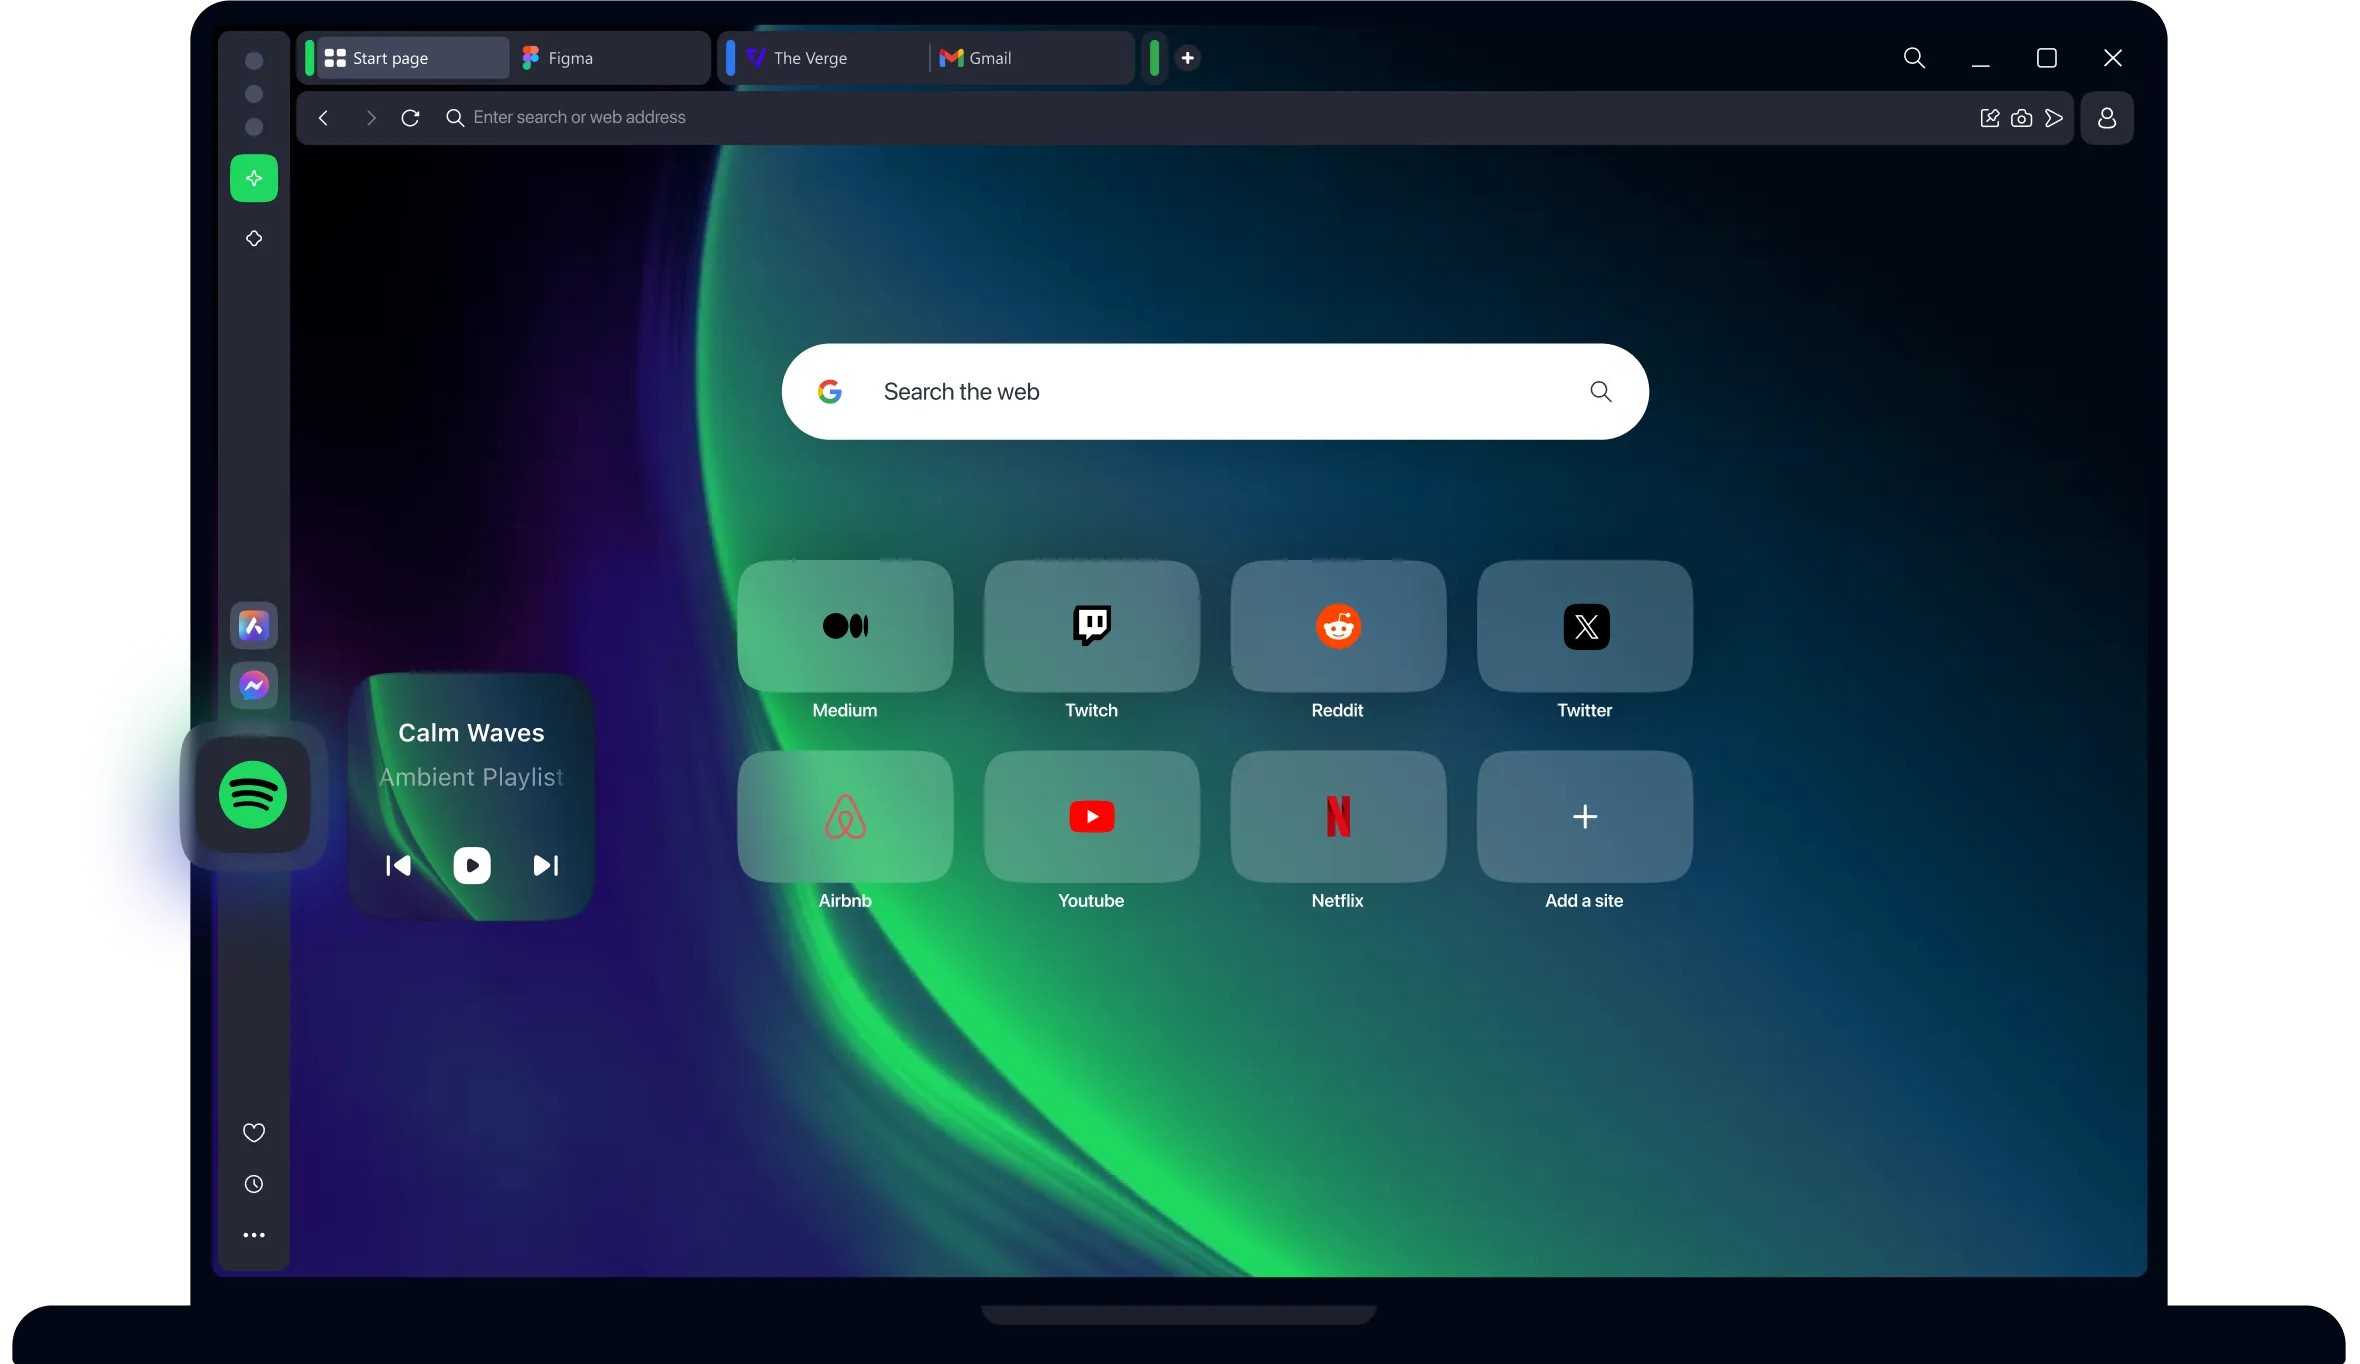The height and width of the screenshot is (1364, 2360).
Task: Click the Ambient Playlist subtitle
Action: coord(471,778)
